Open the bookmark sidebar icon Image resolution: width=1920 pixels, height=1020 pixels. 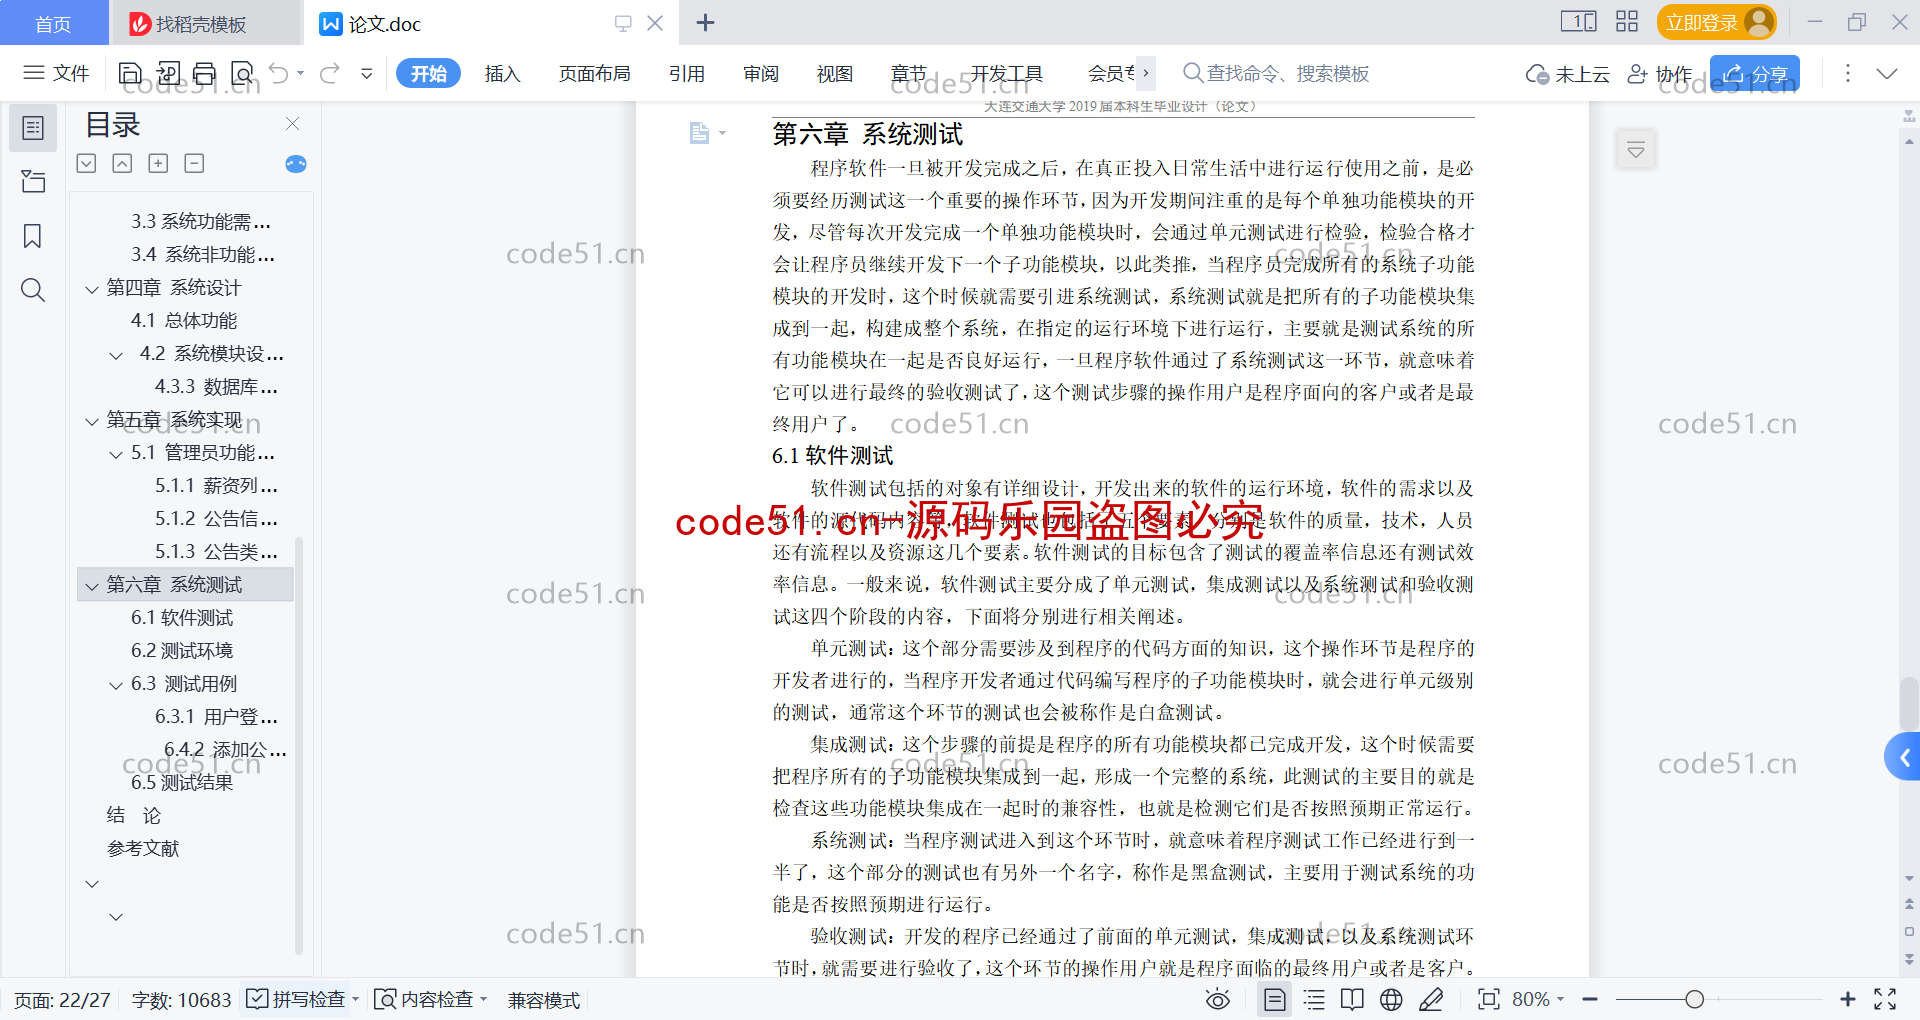(x=33, y=236)
